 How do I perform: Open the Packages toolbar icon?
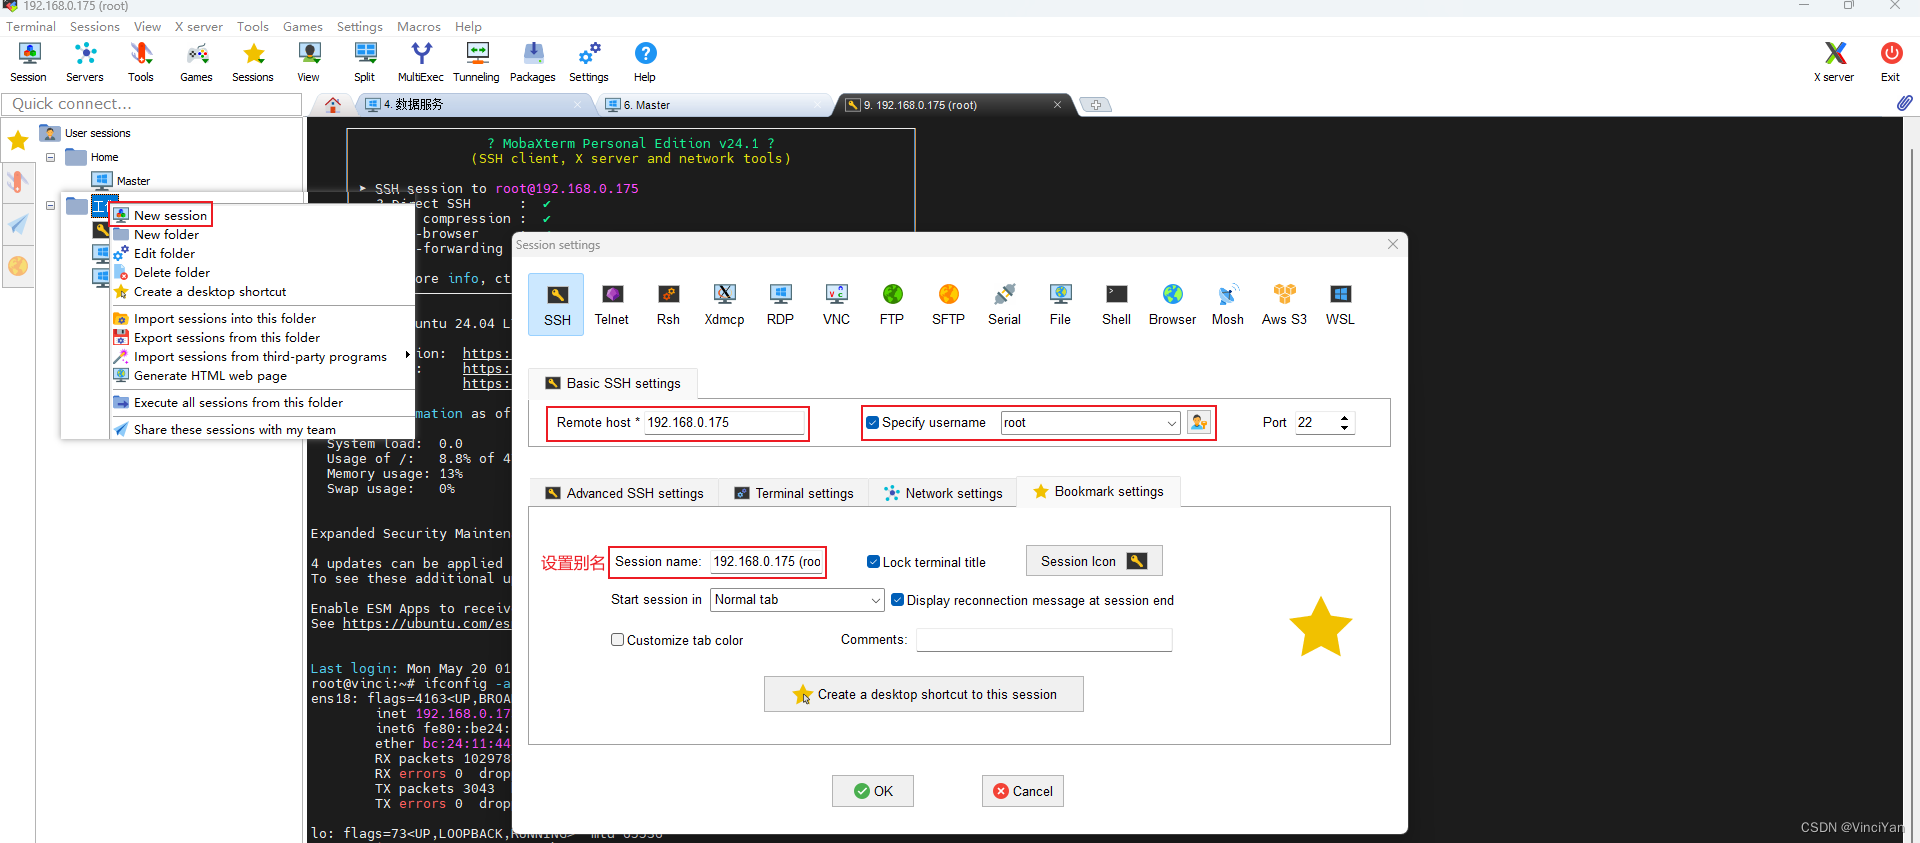pos(533,62)
